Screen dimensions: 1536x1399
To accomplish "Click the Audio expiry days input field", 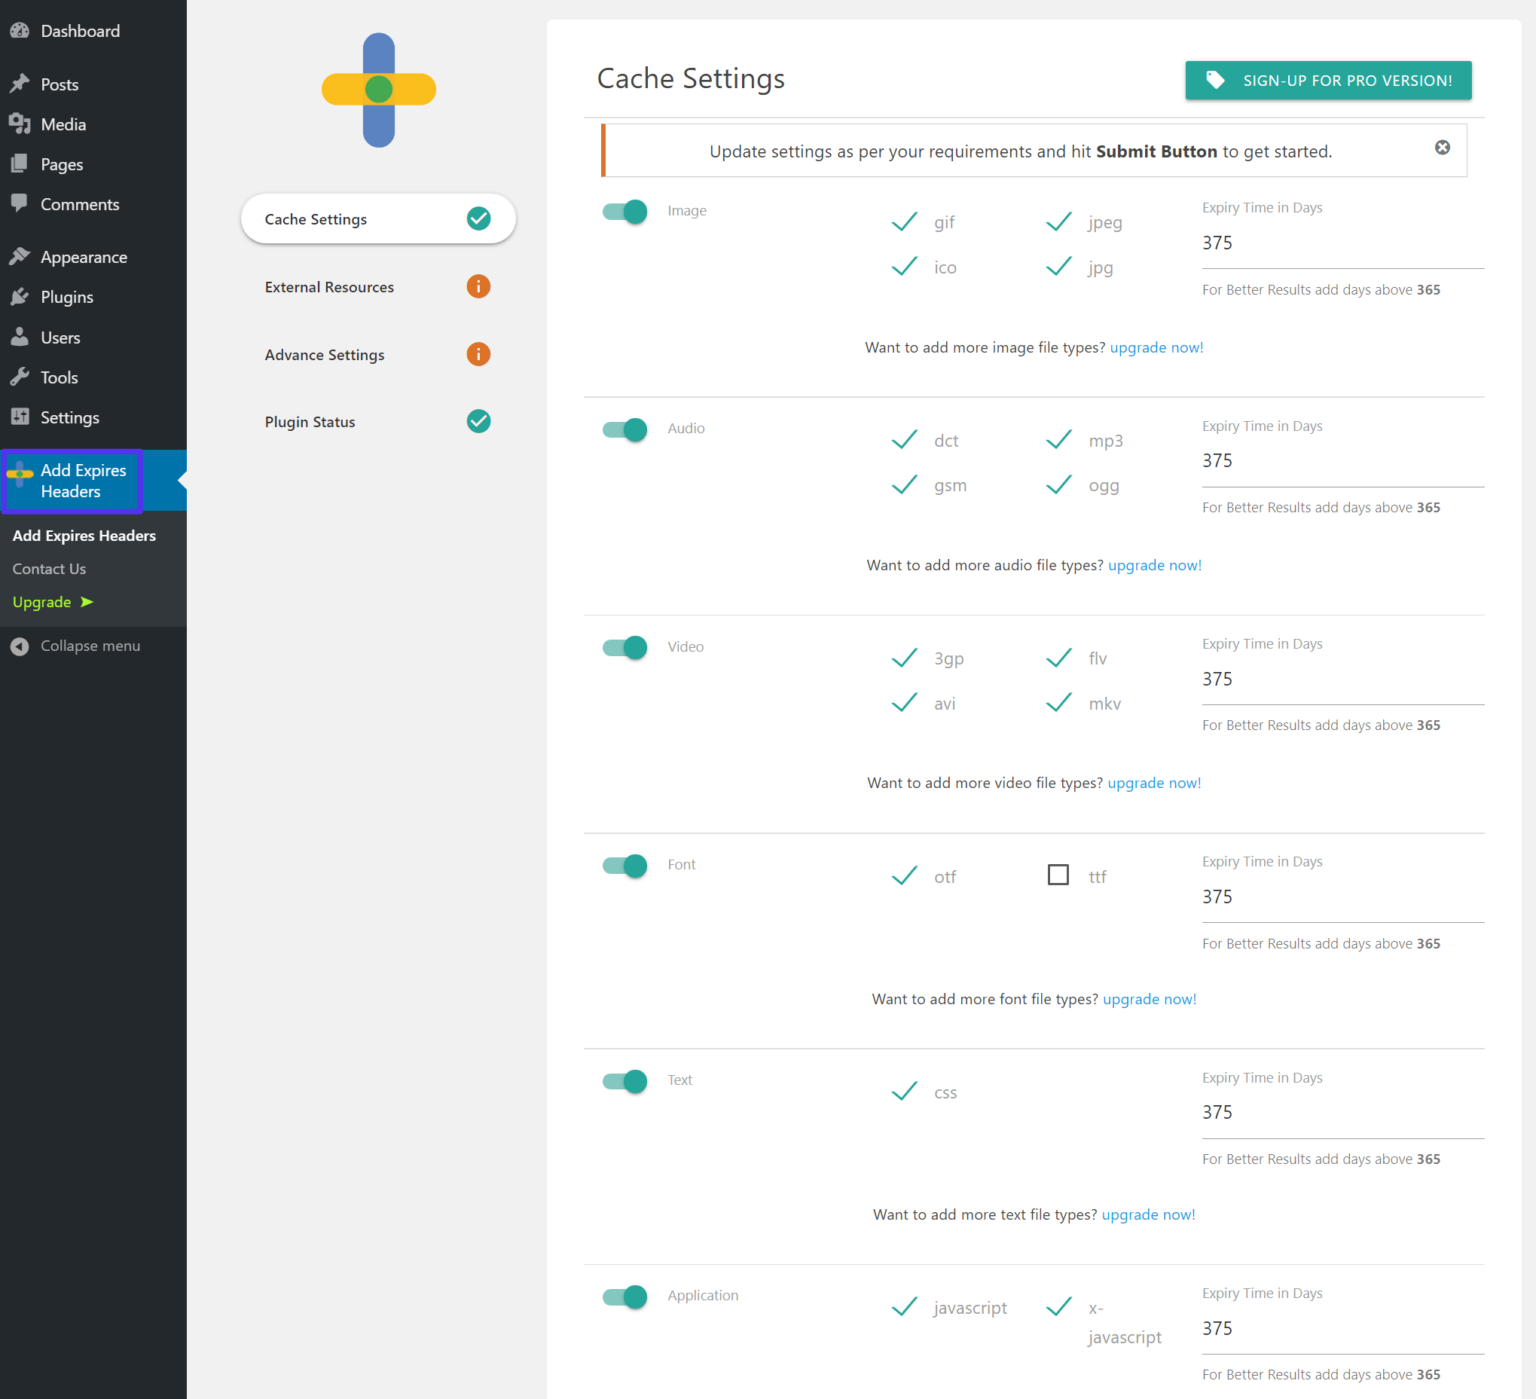I will tap(1340, 461).
